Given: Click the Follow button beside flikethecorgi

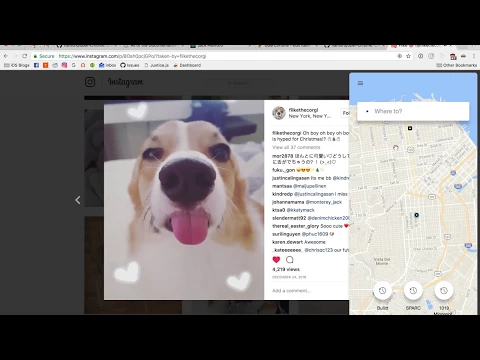Looking at the screenshot, I should pyautogui.click(x=345, y=113).
